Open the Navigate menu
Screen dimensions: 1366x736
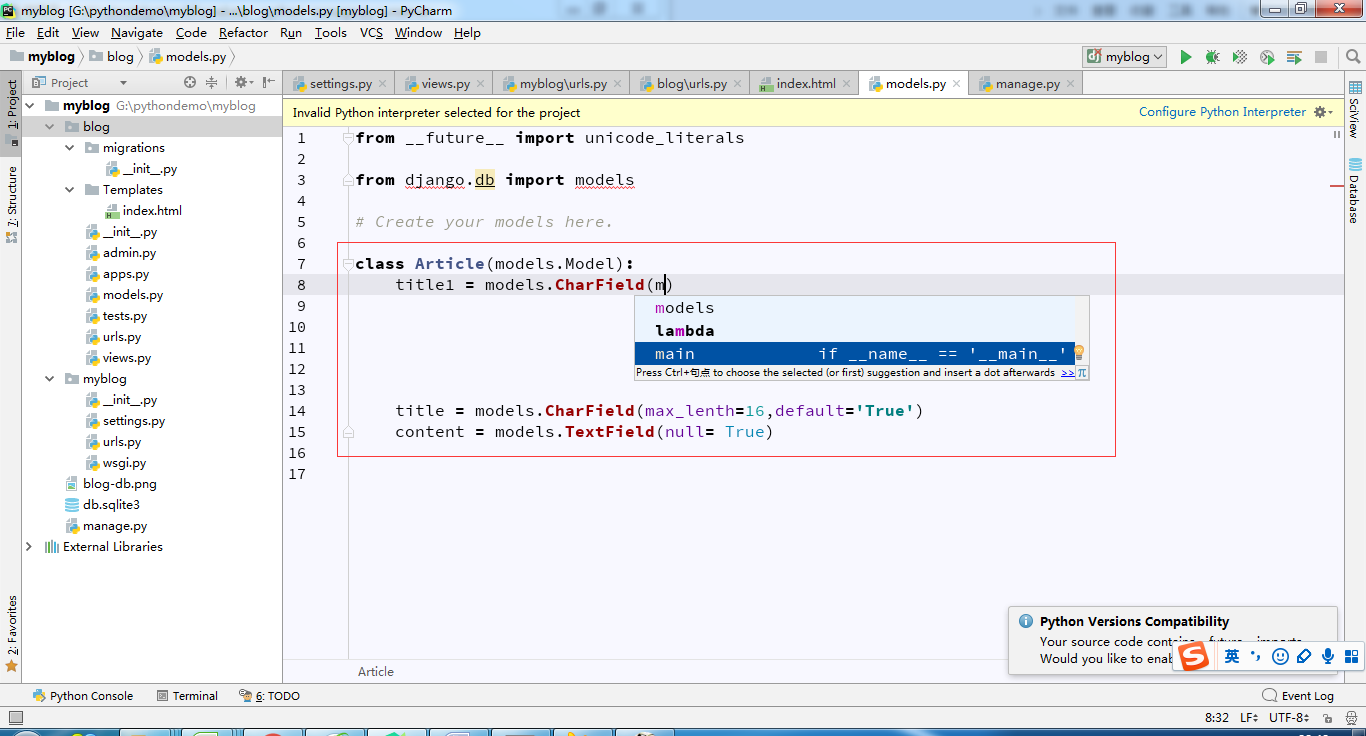(x=137, y=33)
